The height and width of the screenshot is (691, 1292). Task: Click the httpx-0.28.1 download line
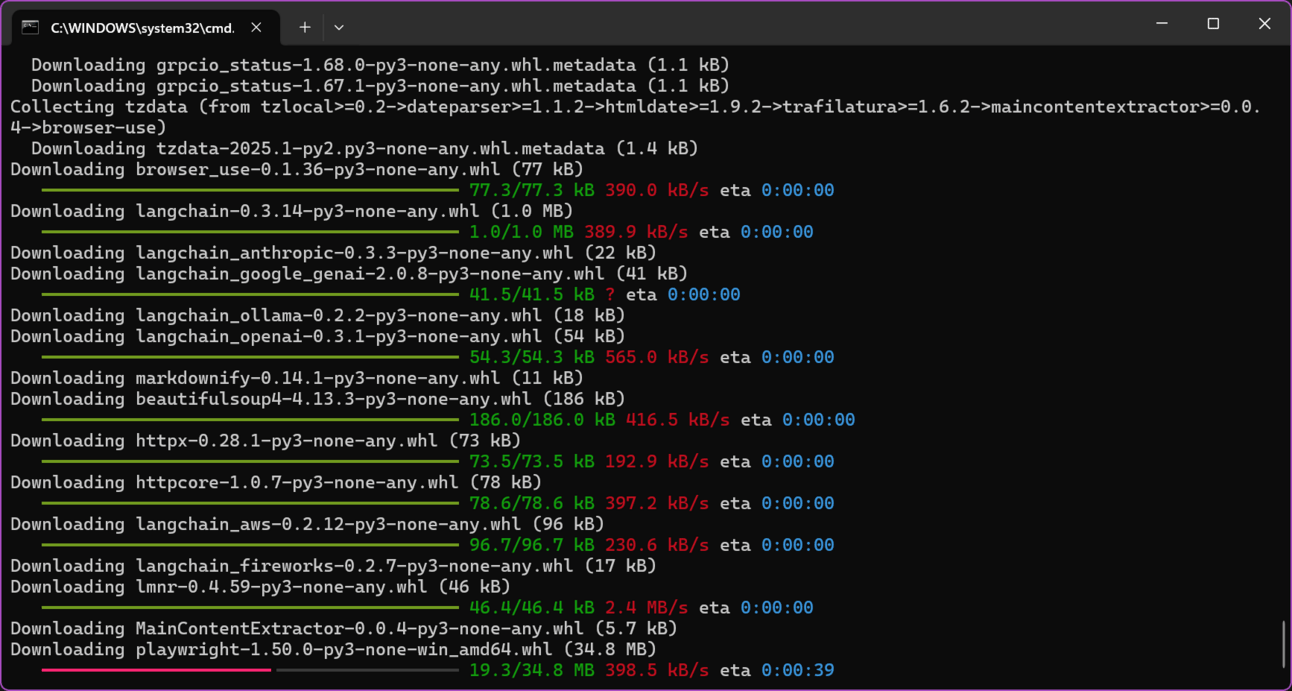click(266, 440)
